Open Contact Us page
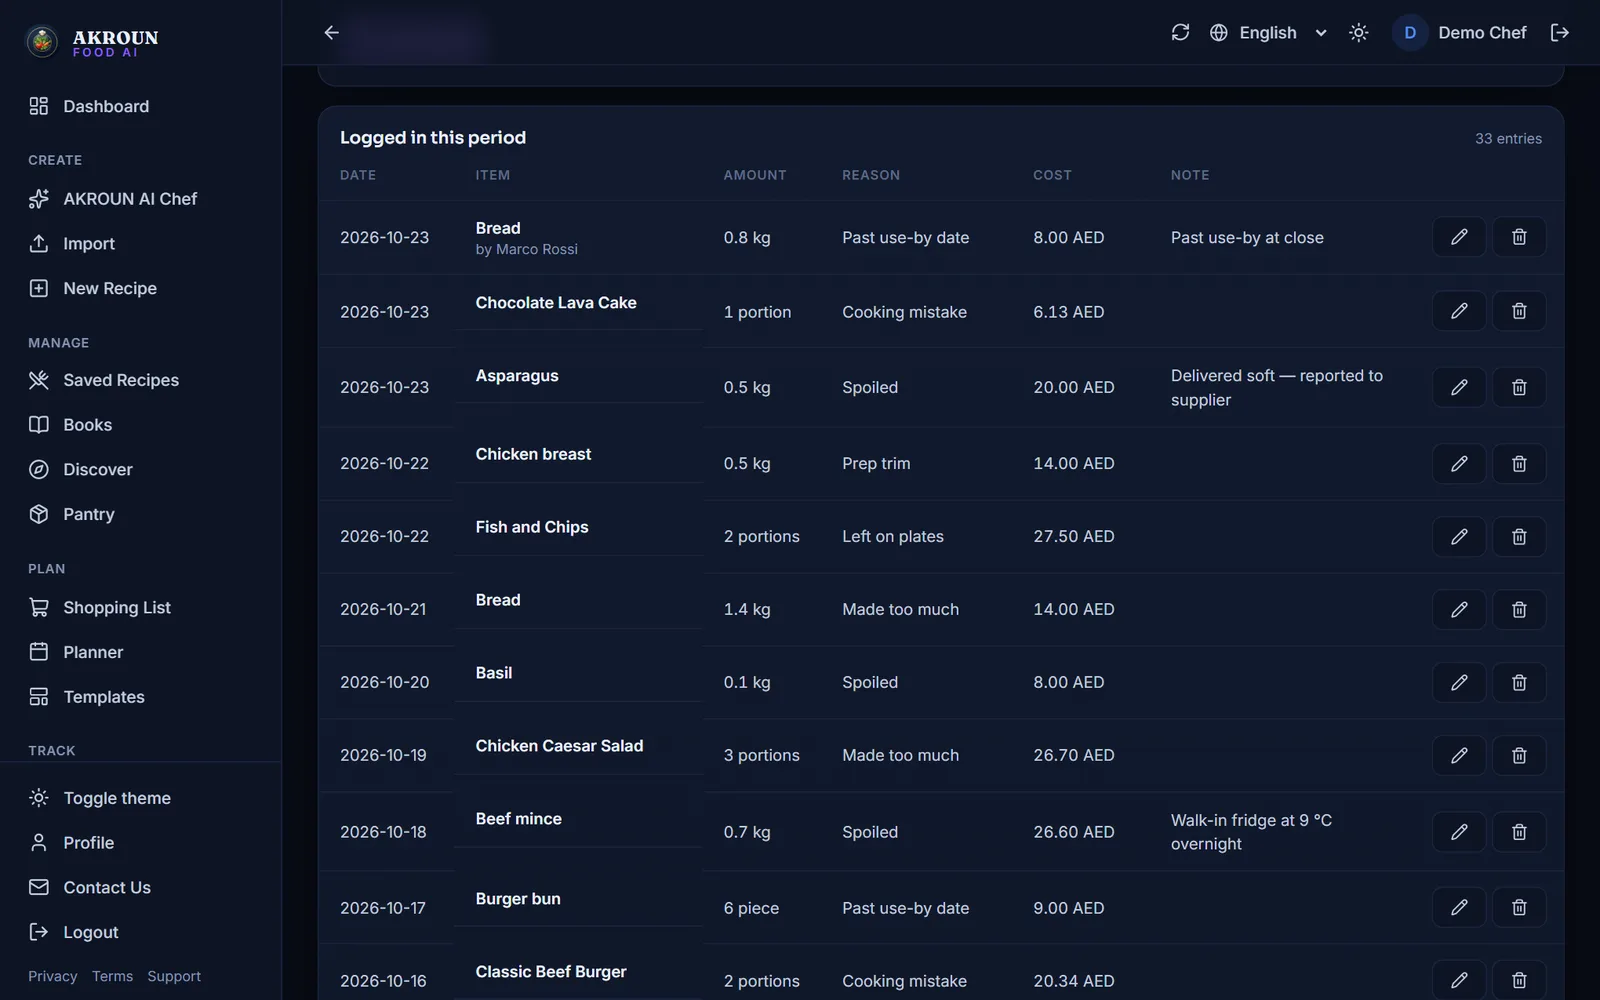Screen dimensions: 1600x1000 point(140,887)
